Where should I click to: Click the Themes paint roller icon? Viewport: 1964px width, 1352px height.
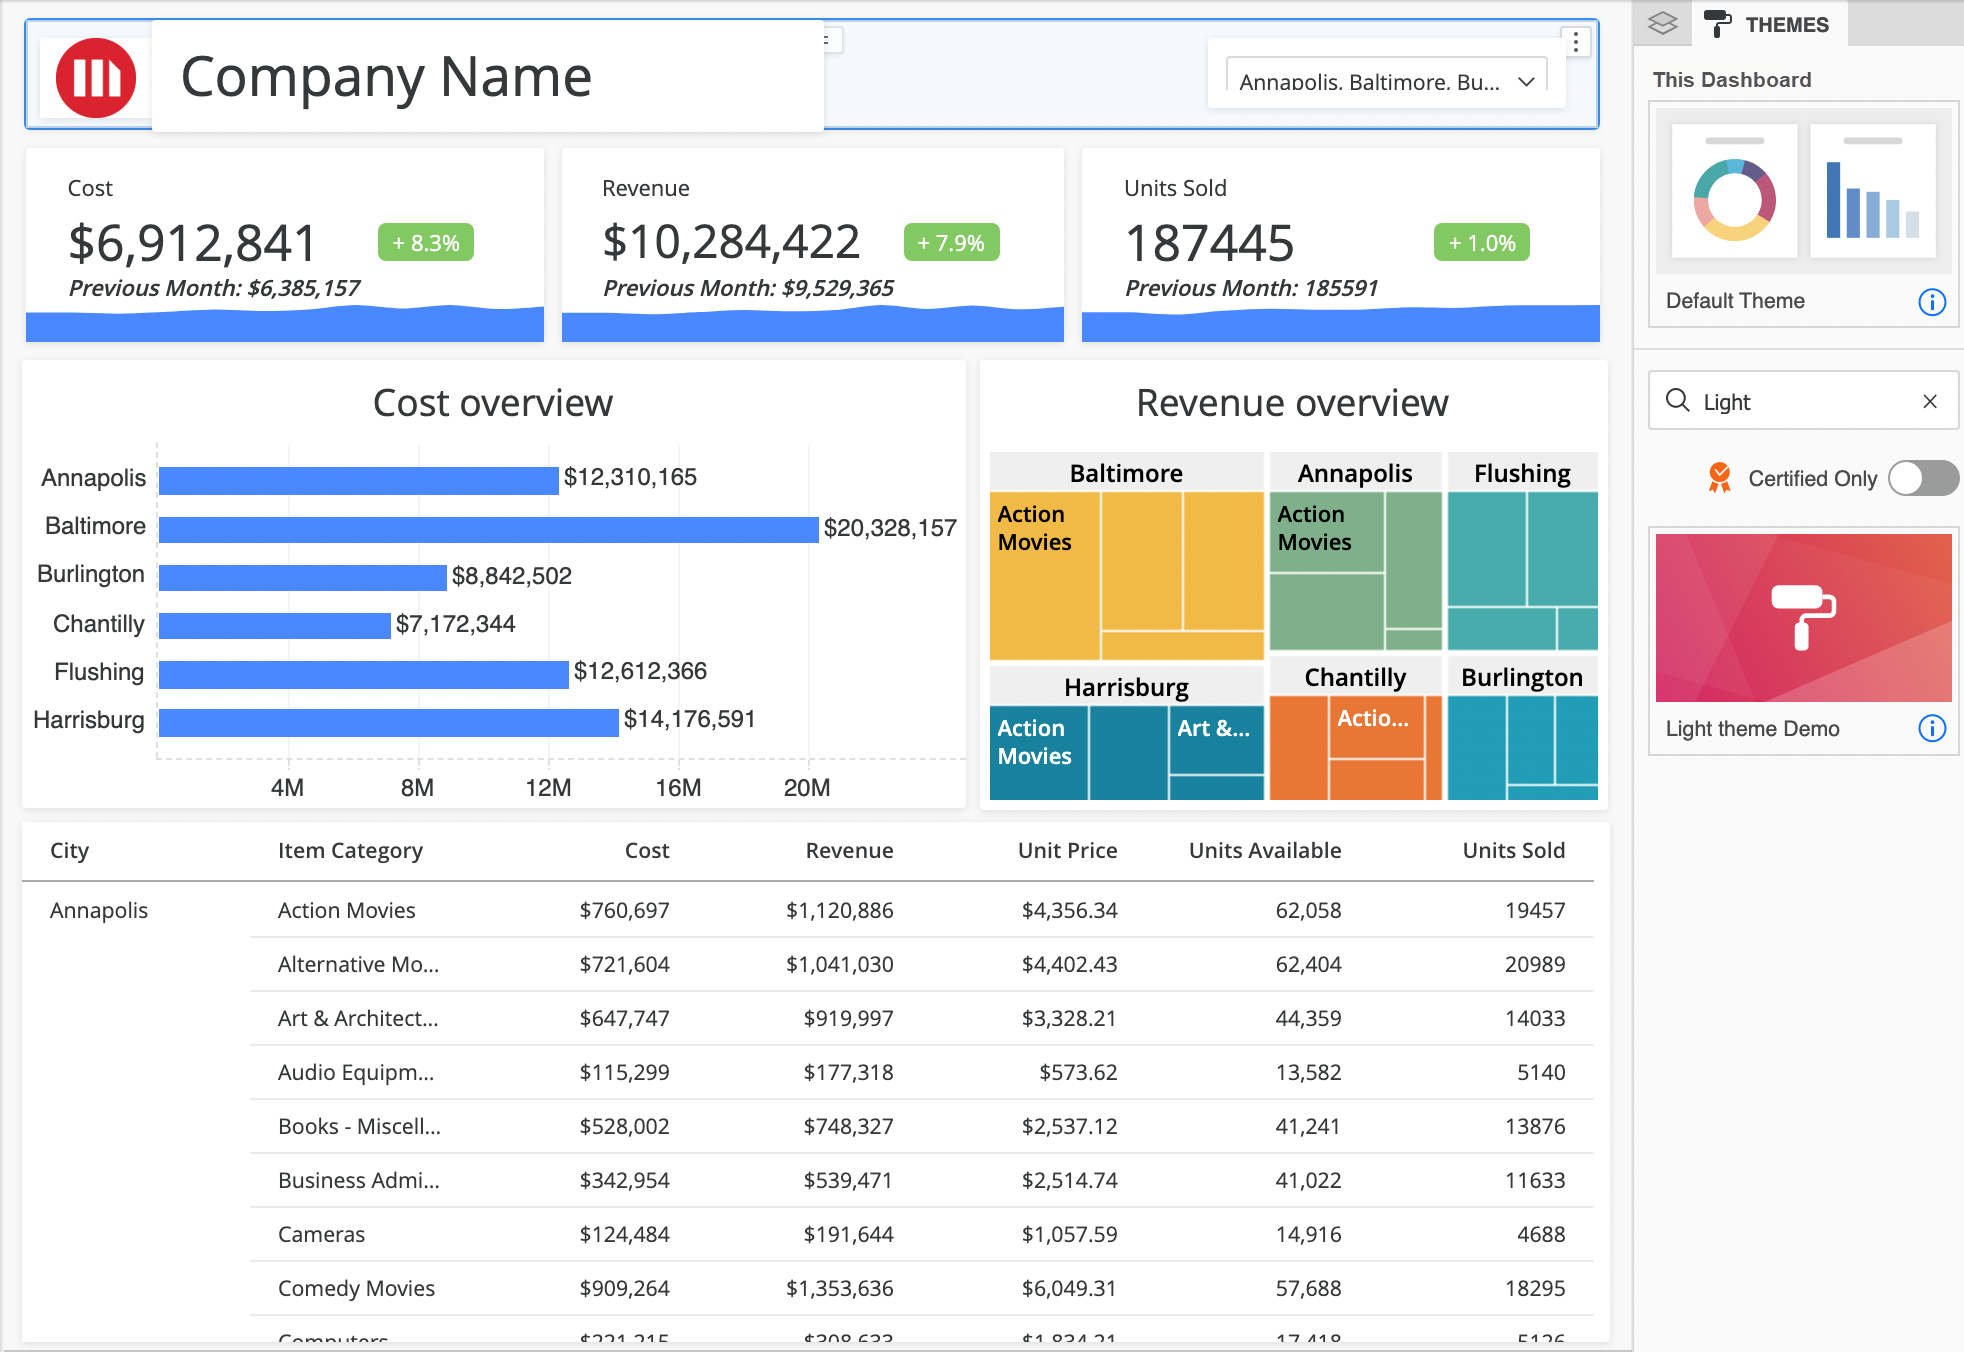pos(1717,23)
